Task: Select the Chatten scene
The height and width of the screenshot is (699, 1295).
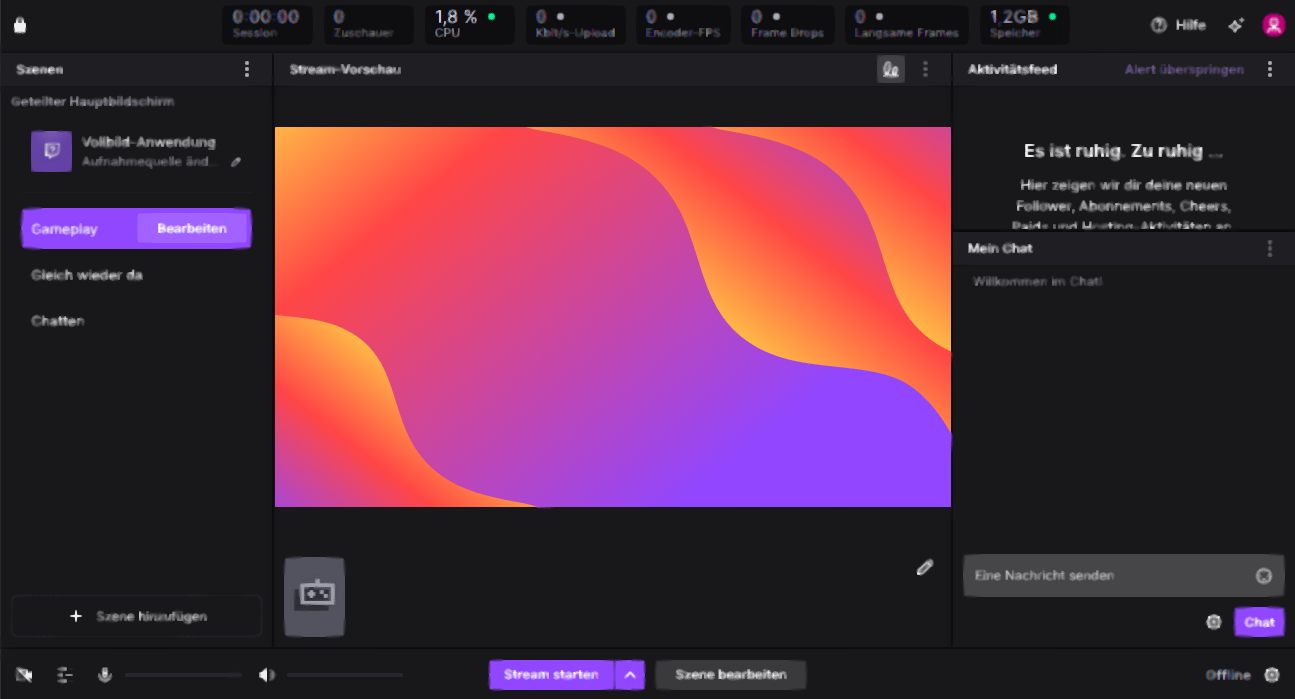Action: [x=58, y=321]
